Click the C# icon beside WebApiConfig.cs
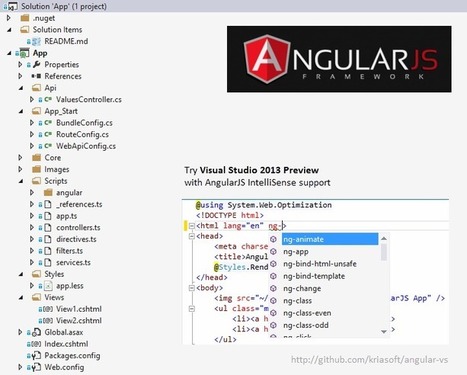467x375 pixels. (x=48, y=146)
